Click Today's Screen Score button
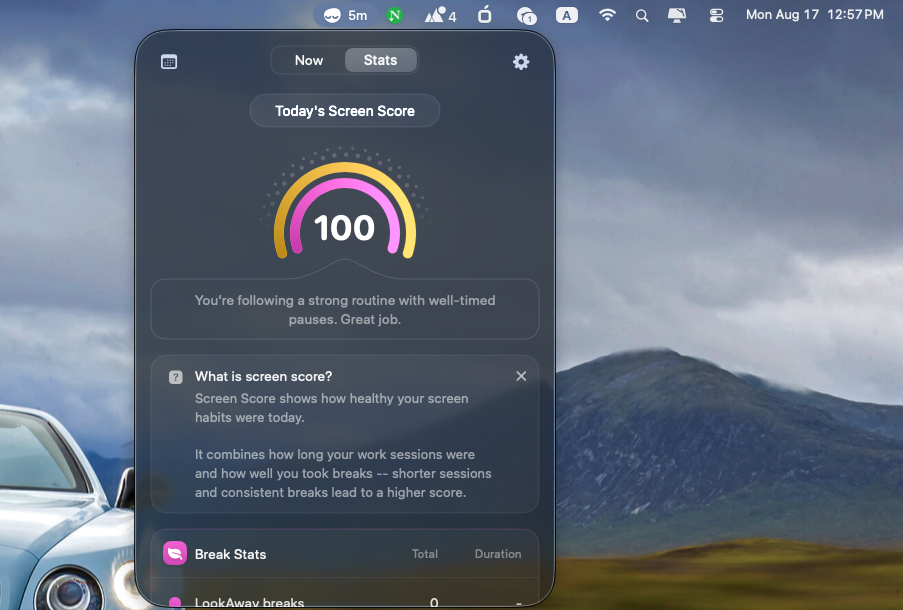Image resolution: width=903 pixels, height=610 pixels. point(344,111)
